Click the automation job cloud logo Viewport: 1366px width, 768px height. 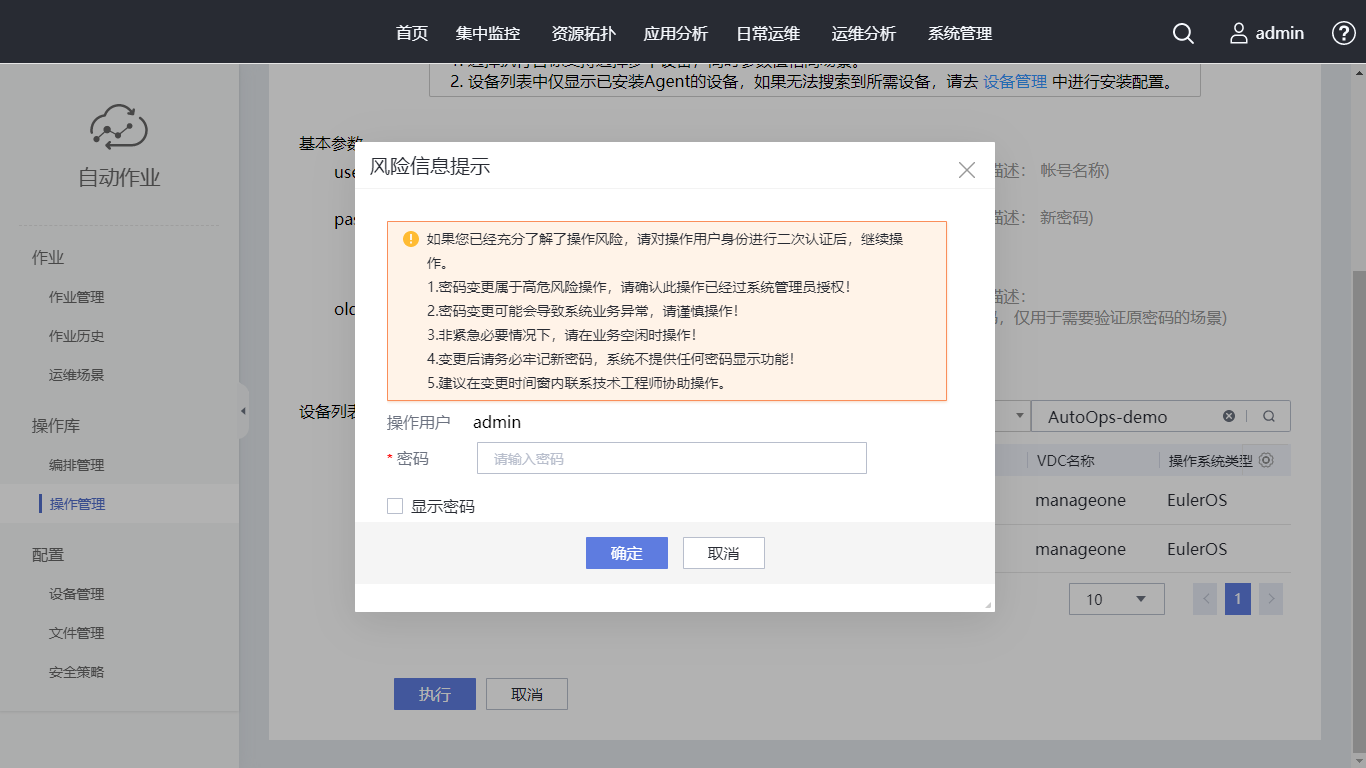click(x=119, y=127)
